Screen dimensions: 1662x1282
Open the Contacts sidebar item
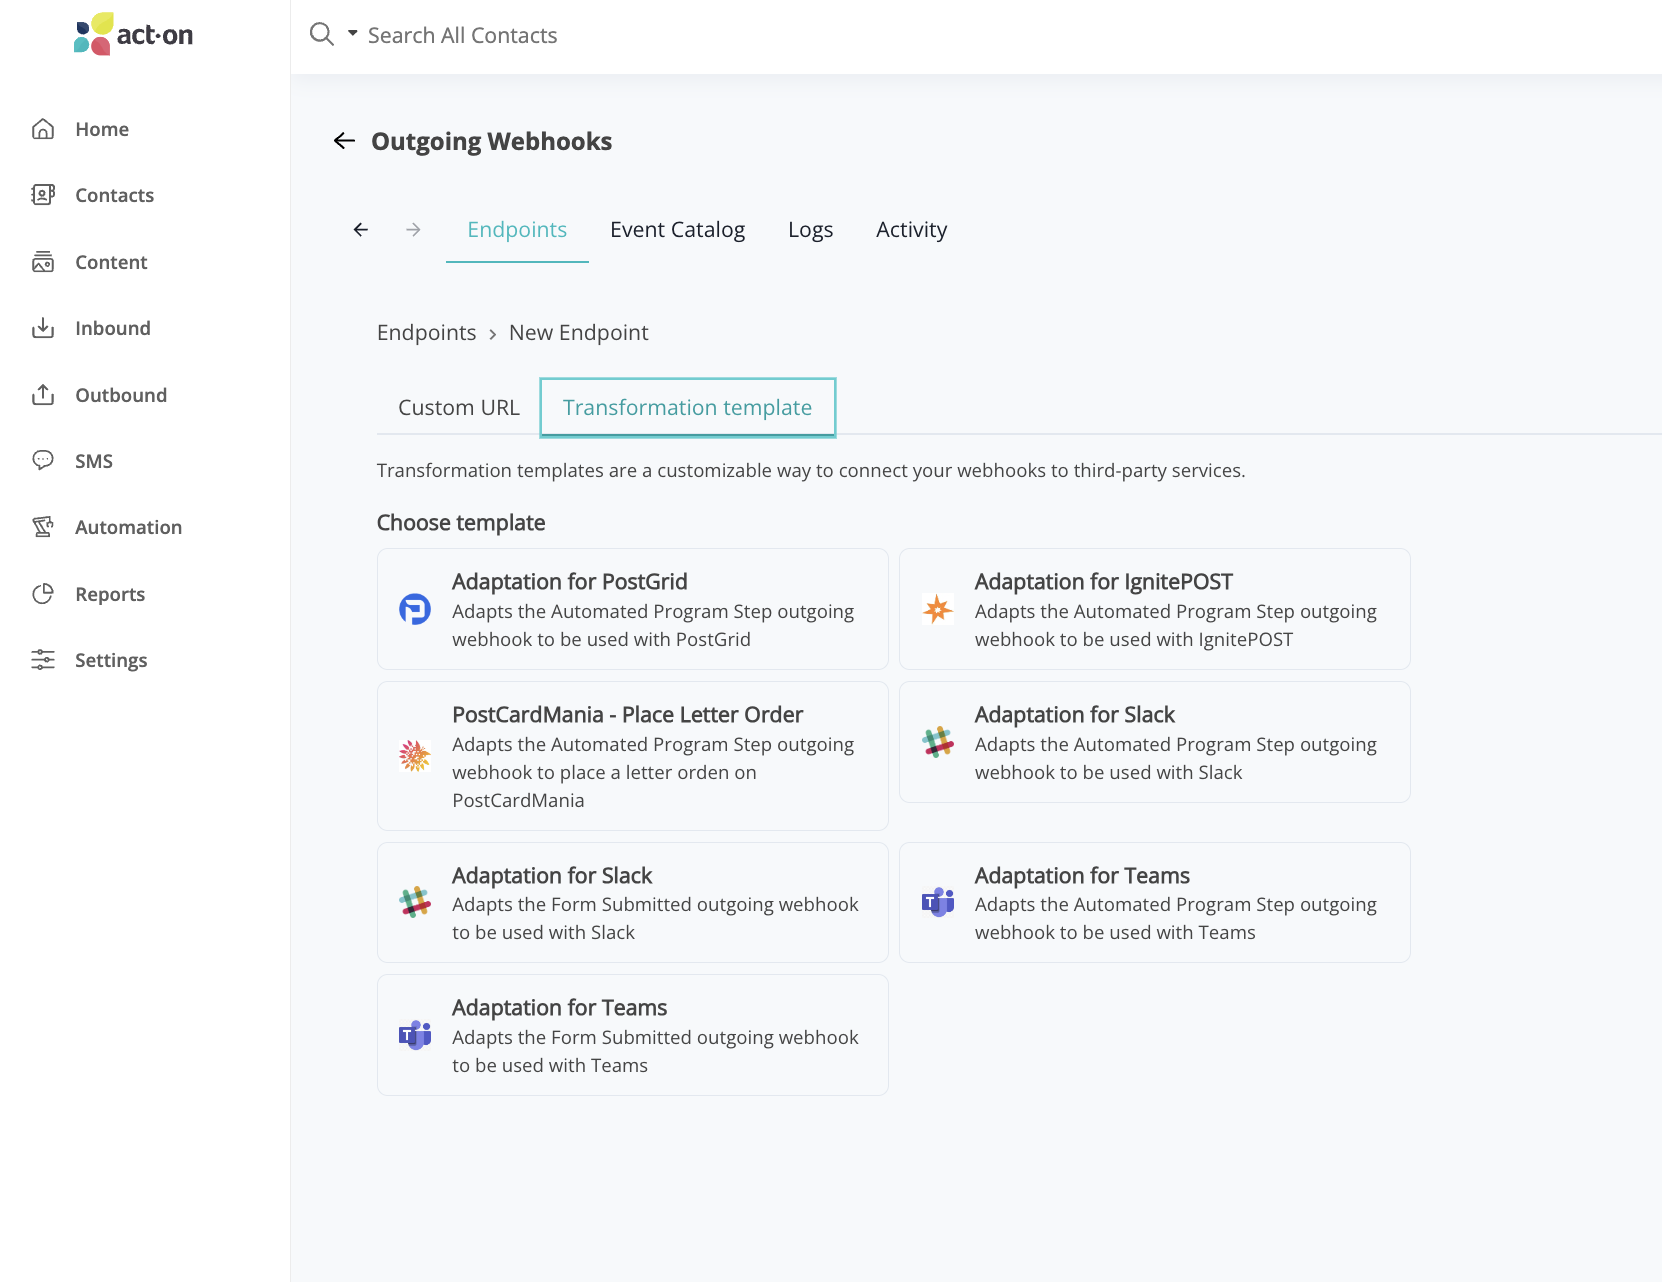(x=114, y=195)
